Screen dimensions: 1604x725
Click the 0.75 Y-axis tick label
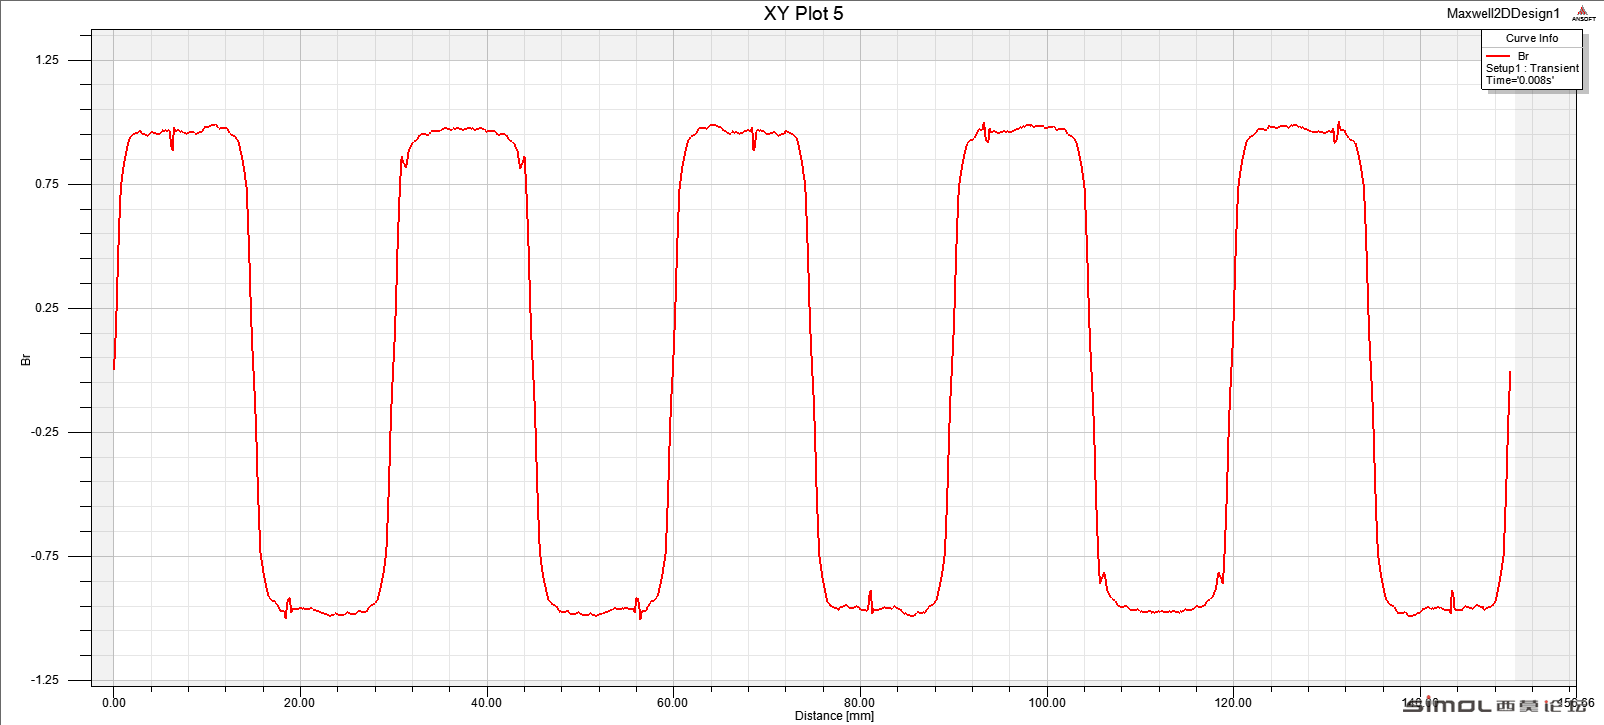[47, 184]
